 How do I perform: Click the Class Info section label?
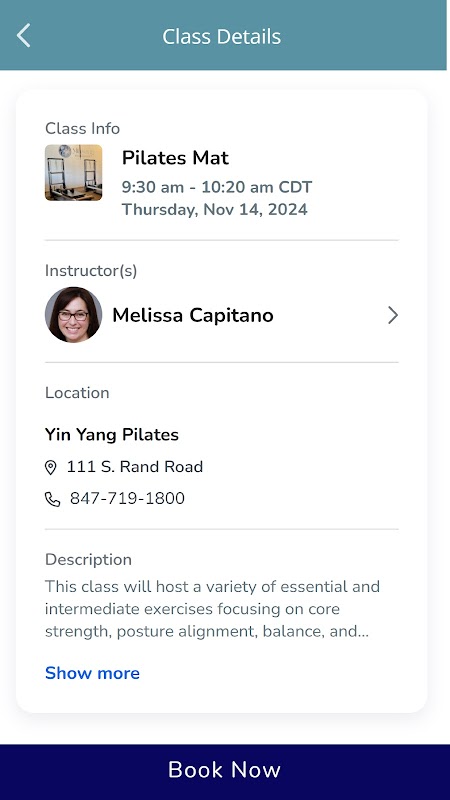tap(82, 129)
